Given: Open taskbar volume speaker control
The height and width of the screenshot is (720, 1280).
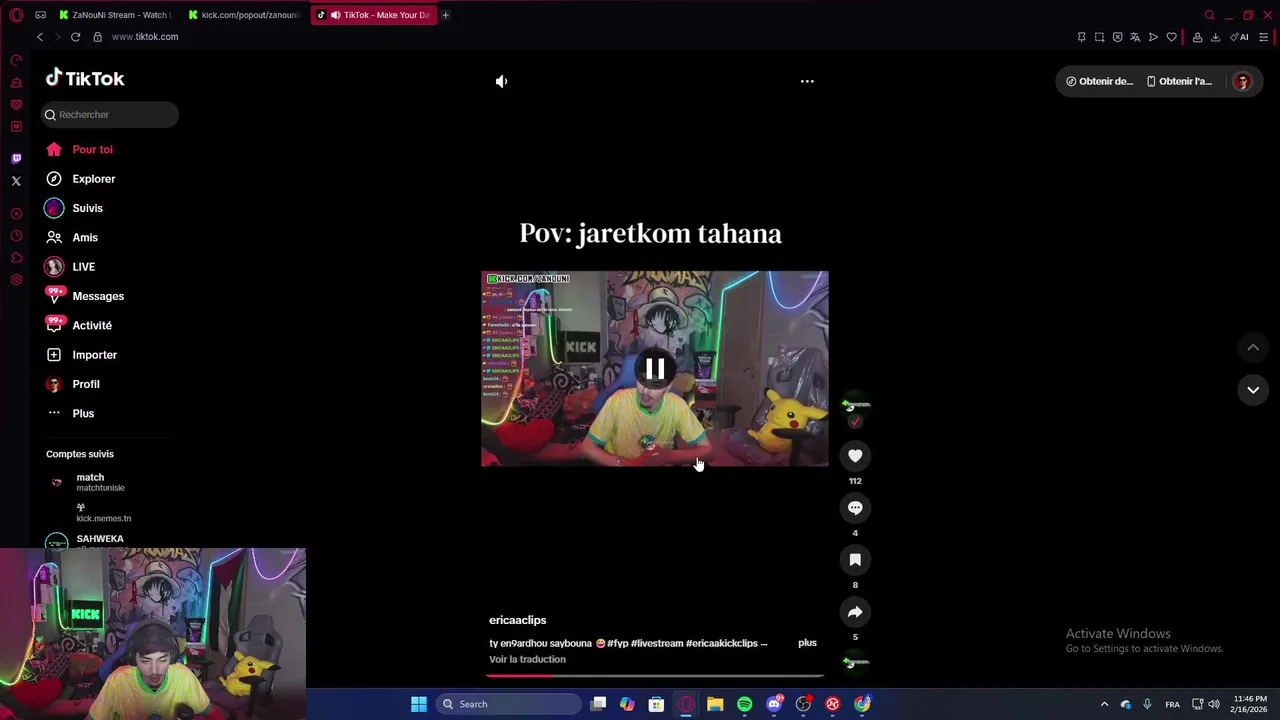Looking at the screenshot, I should pos(1214,704).
